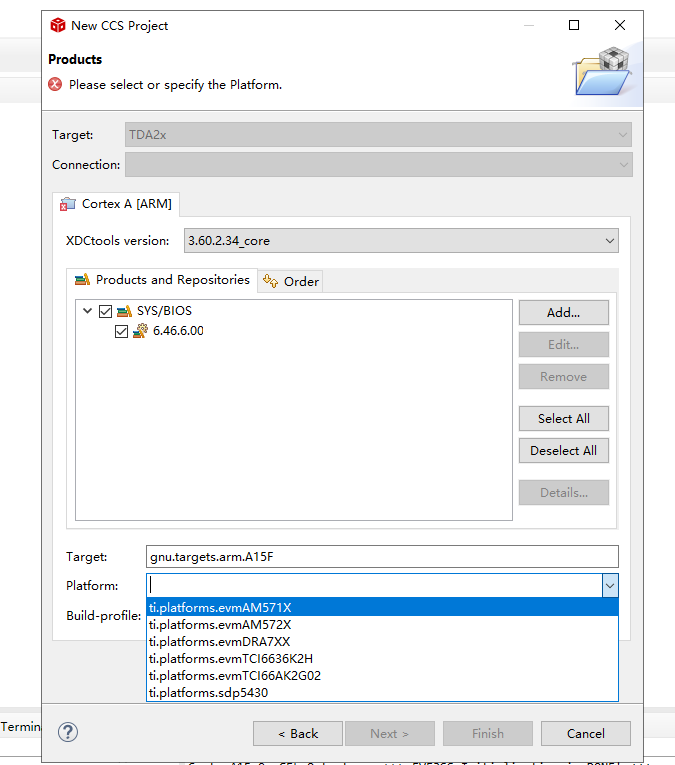Collapse the SYS/BIOS tree node
This screenshot has height=765, width=675.
click(x=88, y=311)
